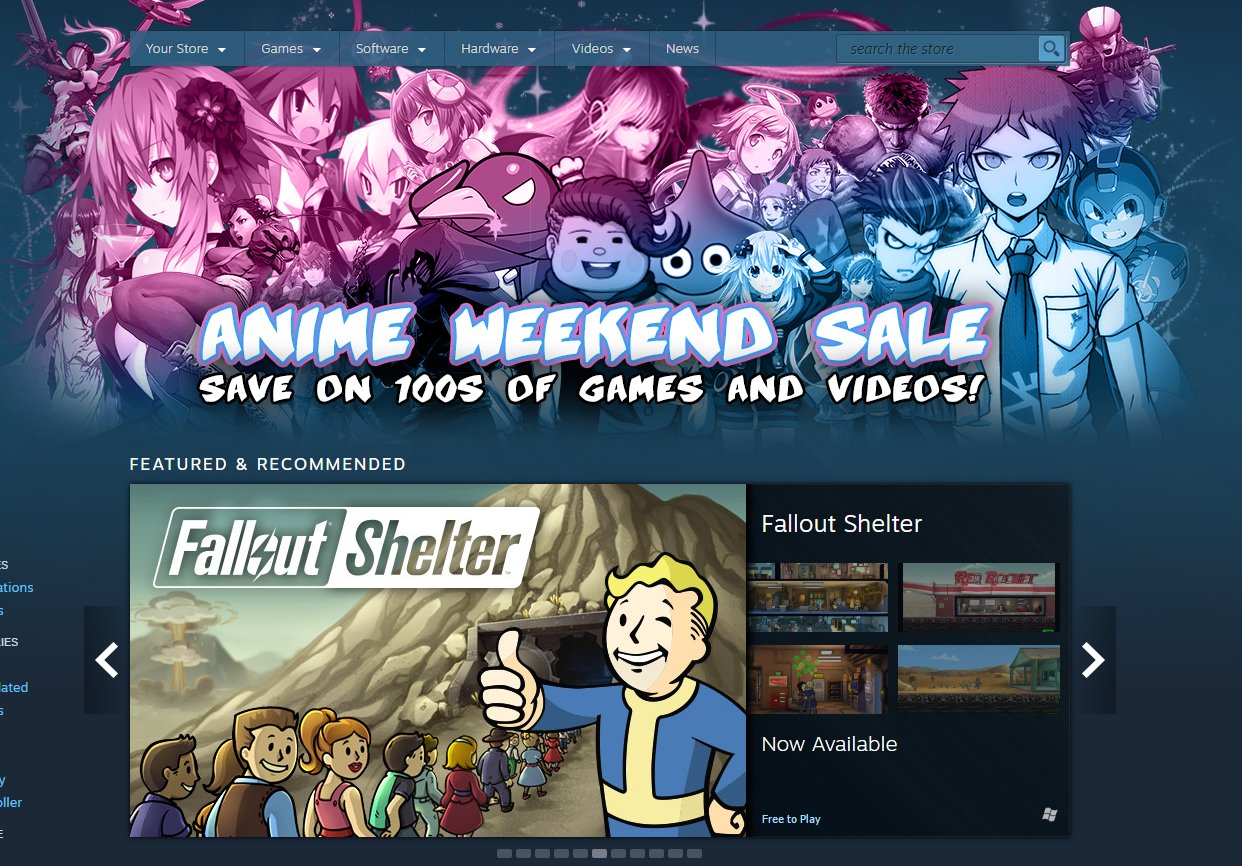Click the Fallout Shelter main capsule image
Viewport: 1242px width, 866px height.
pos(438,660)
